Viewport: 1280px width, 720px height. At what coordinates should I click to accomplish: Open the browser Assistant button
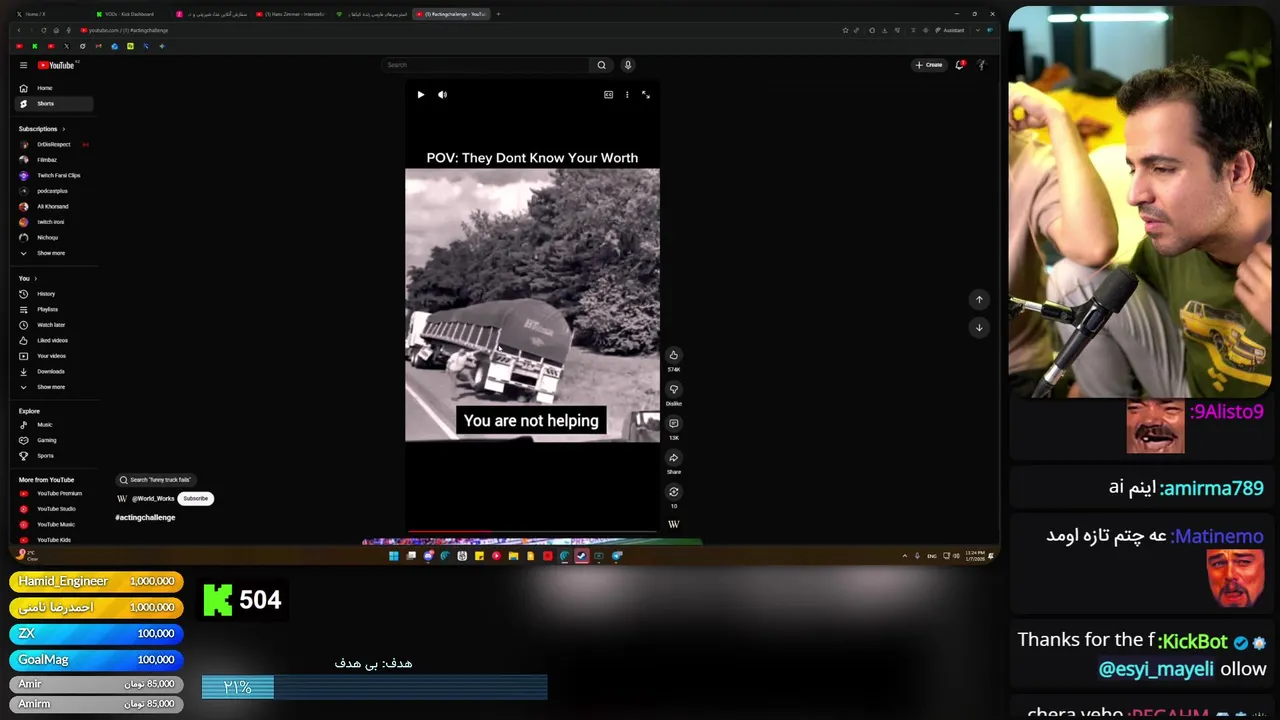point(951,30)
